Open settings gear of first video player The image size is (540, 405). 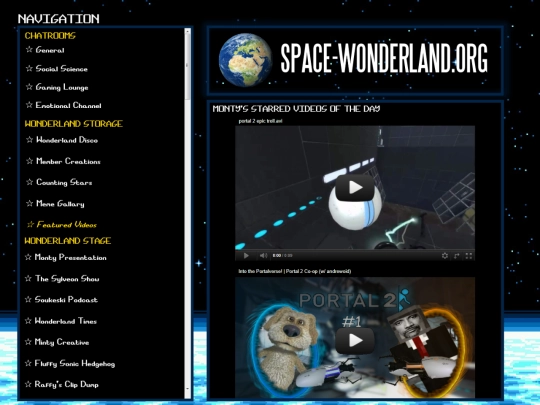445,256
